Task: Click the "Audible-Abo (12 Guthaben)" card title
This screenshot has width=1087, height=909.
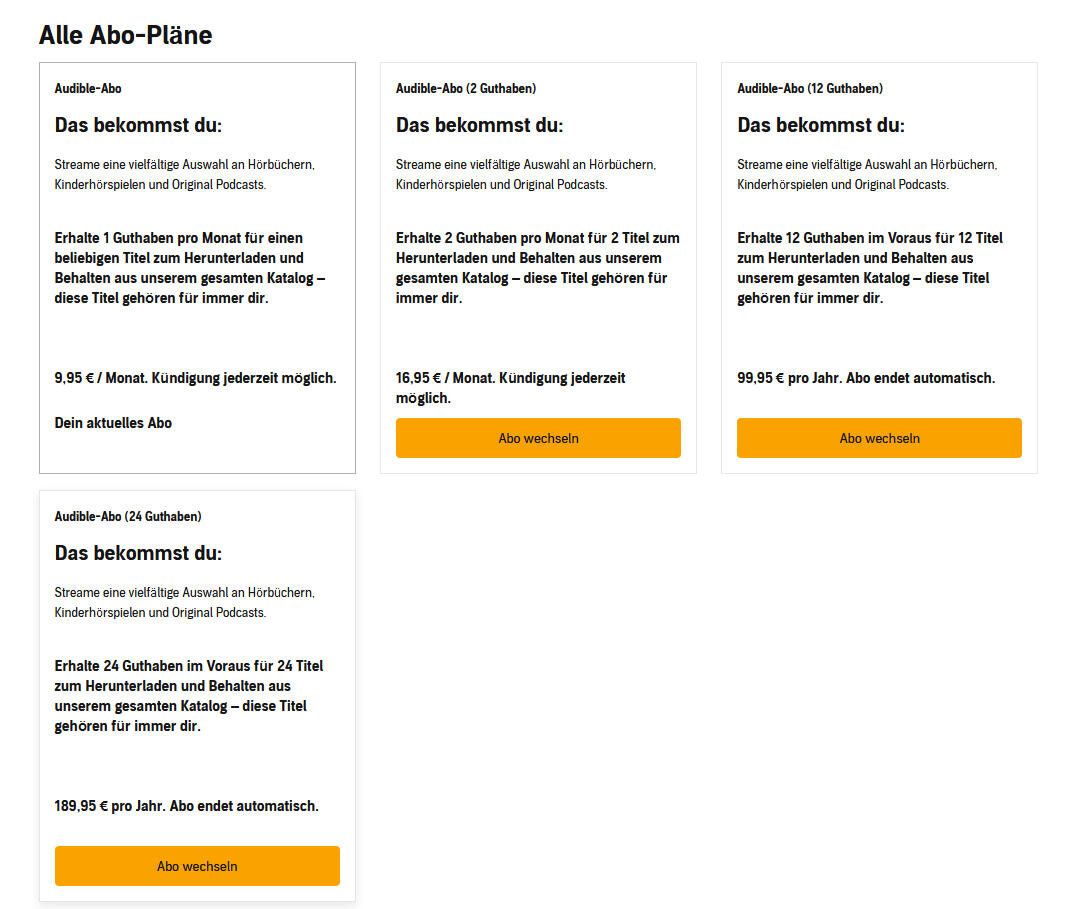Action: point(810,89)
